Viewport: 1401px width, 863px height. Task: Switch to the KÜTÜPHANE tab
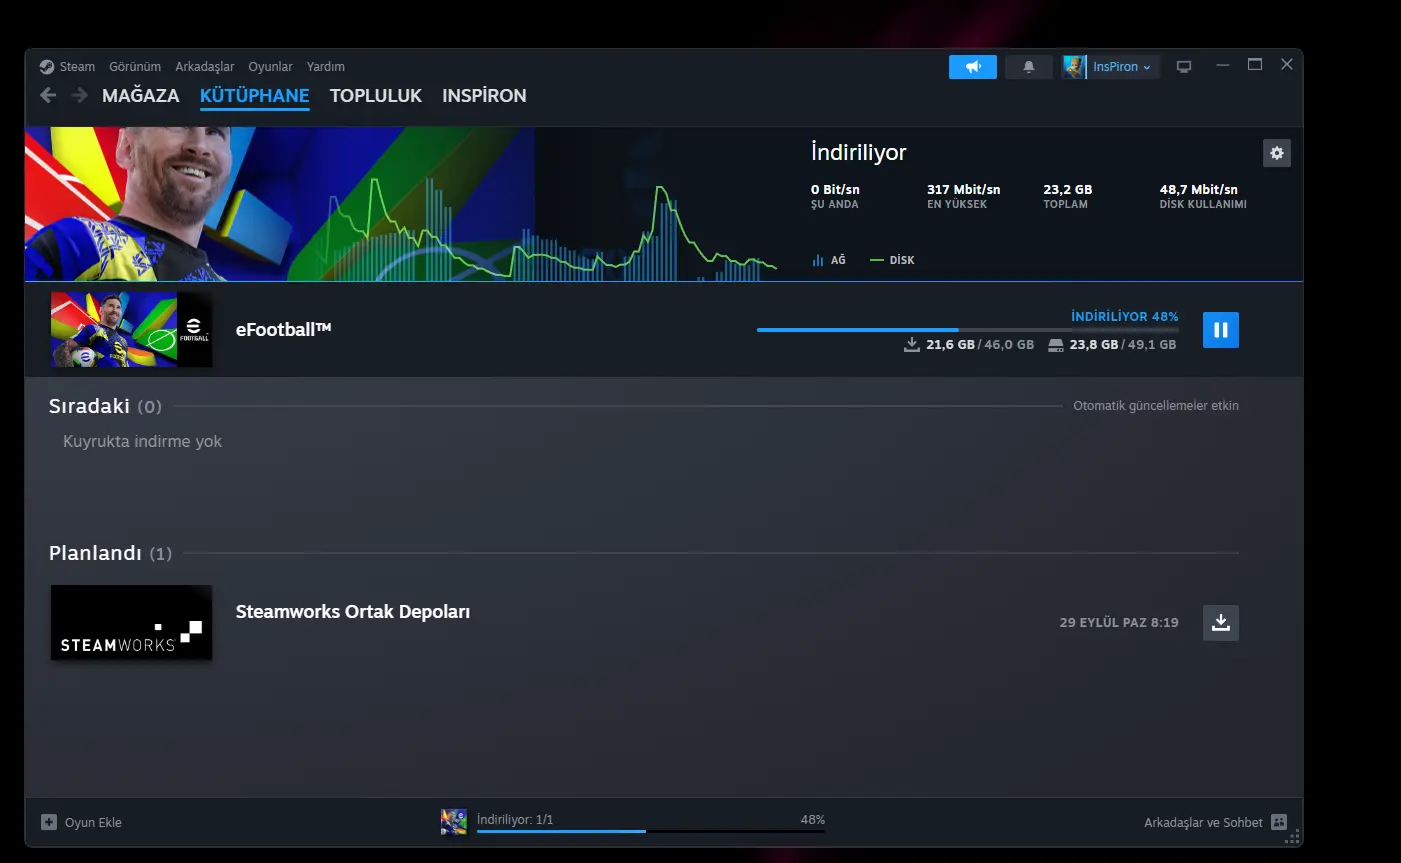(255, 96)
